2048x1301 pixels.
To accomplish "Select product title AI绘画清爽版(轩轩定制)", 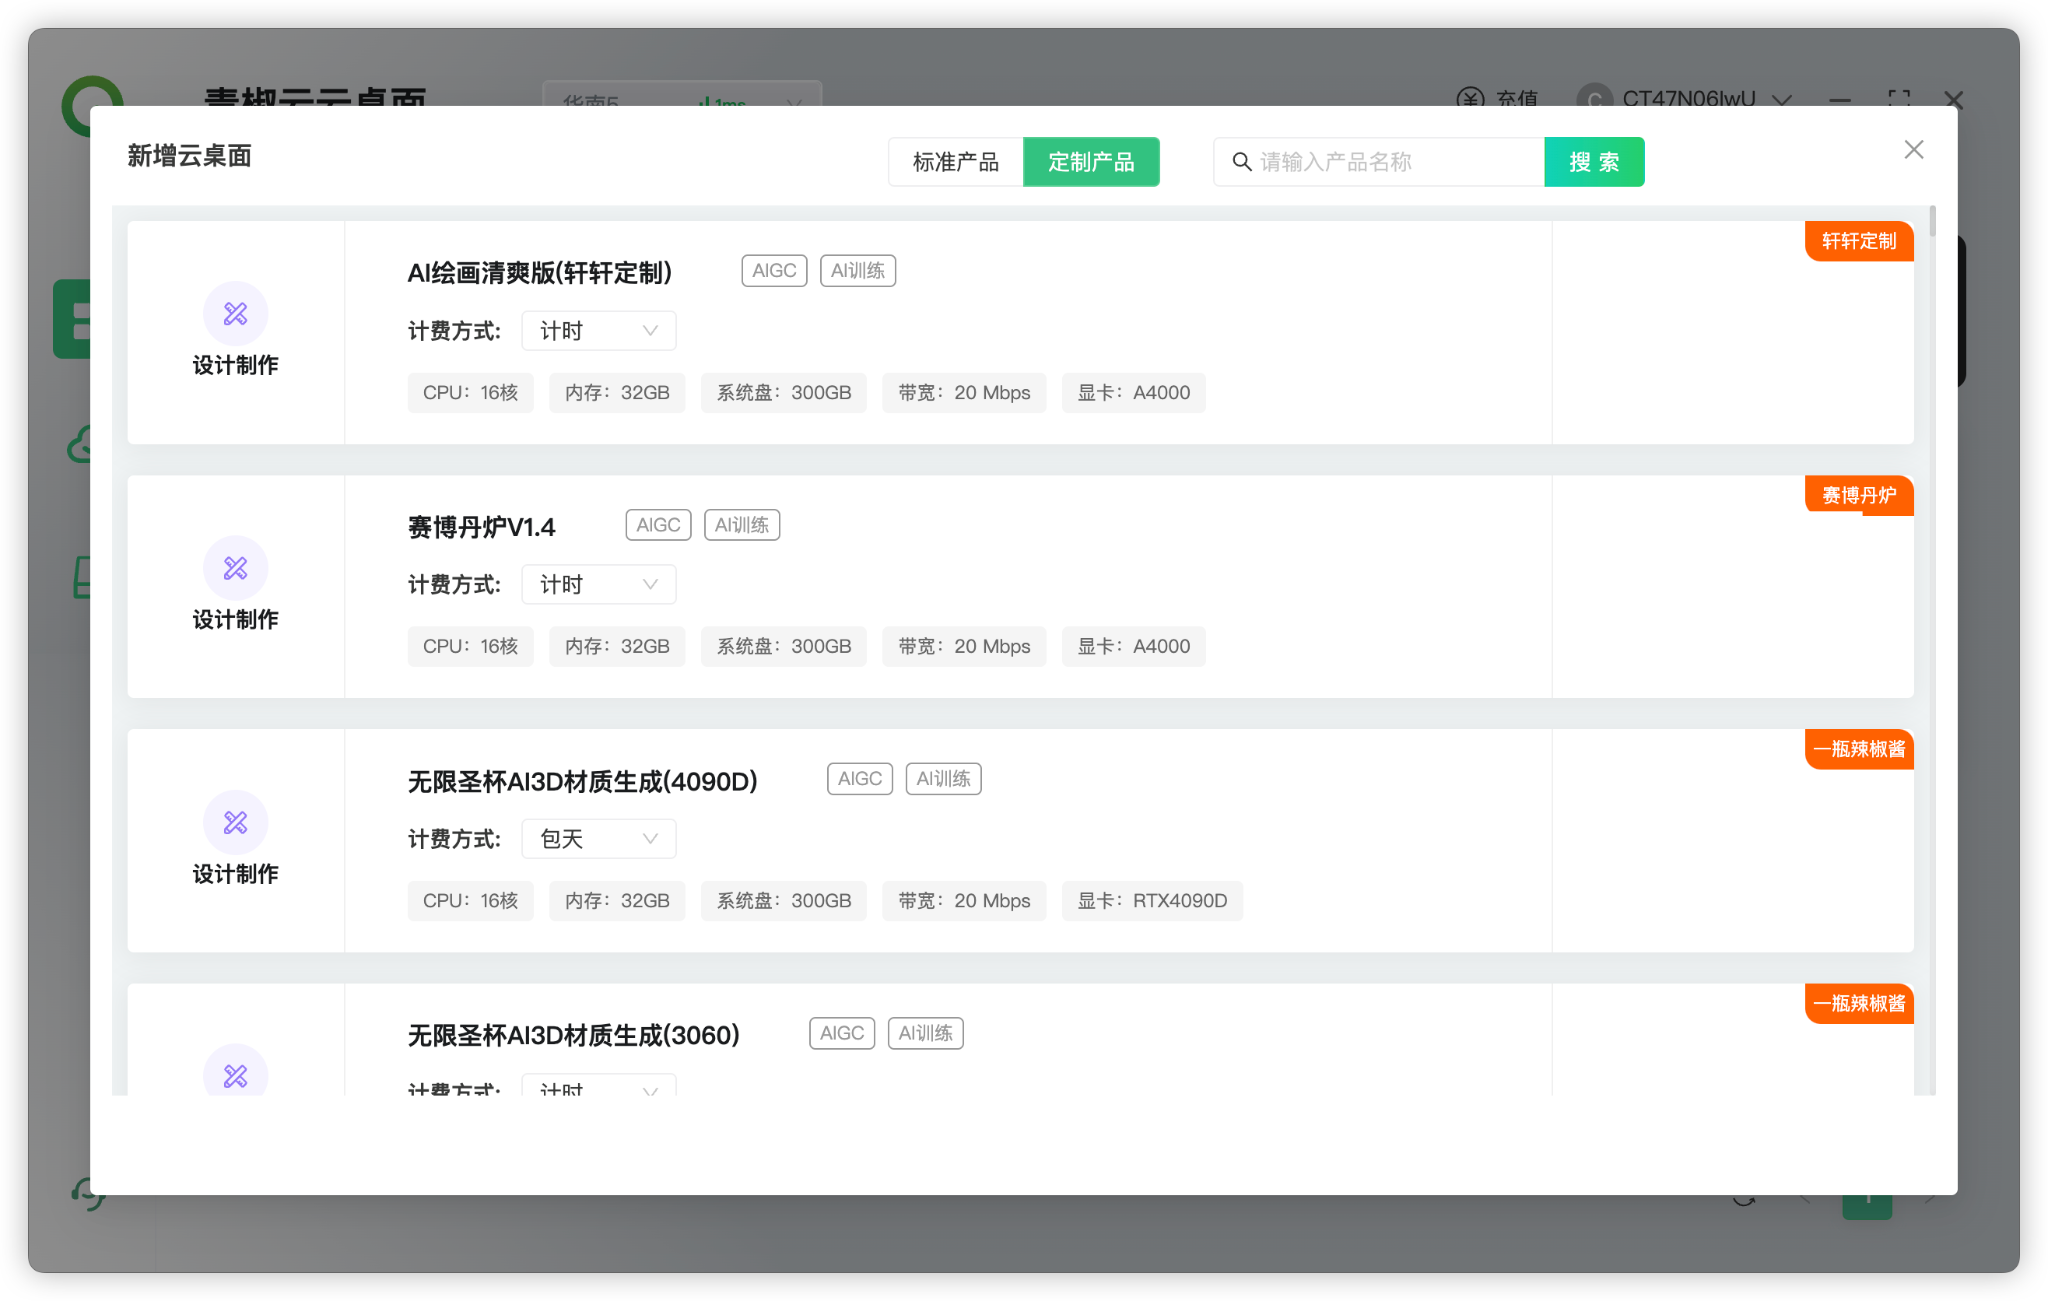I will pyautogui.click(x=540, y=273).
